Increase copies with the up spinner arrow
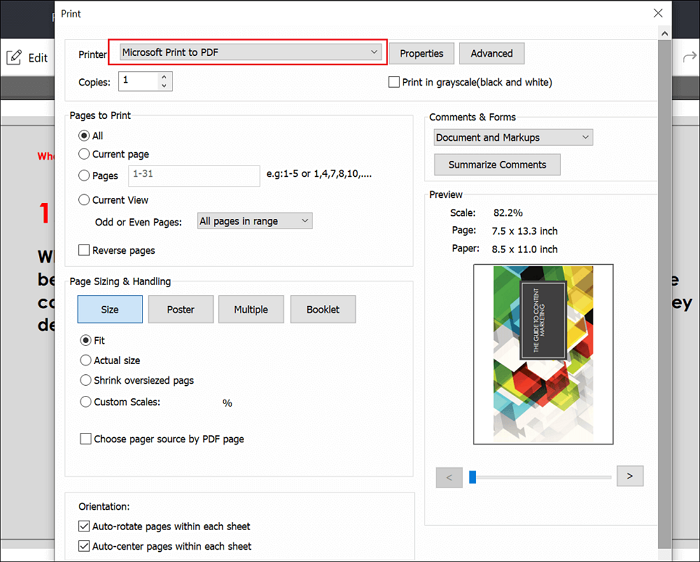 (x=164, y=77)
